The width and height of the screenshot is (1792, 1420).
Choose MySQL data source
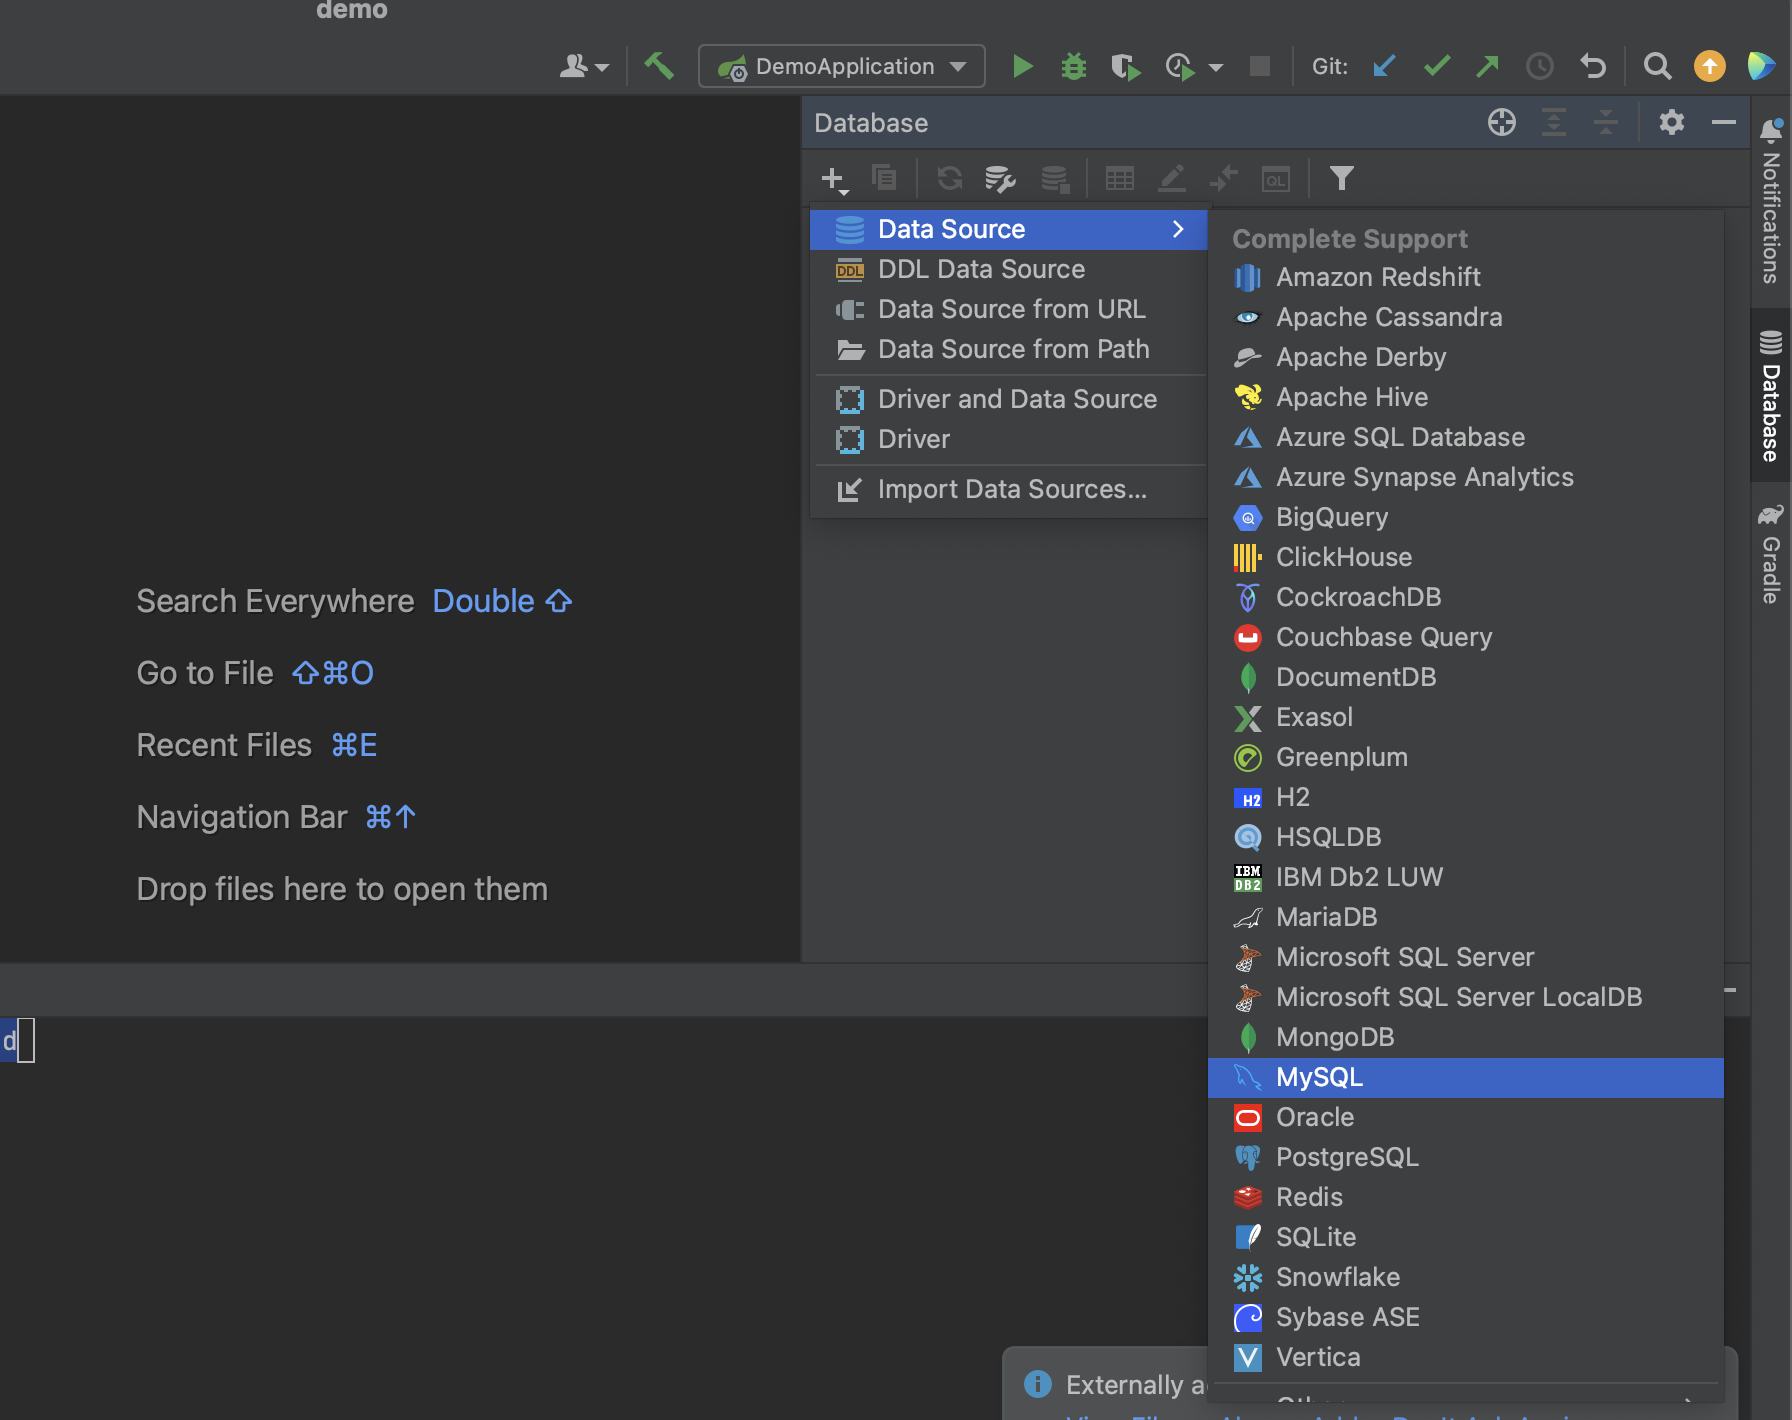(x=1466, y=1077)
